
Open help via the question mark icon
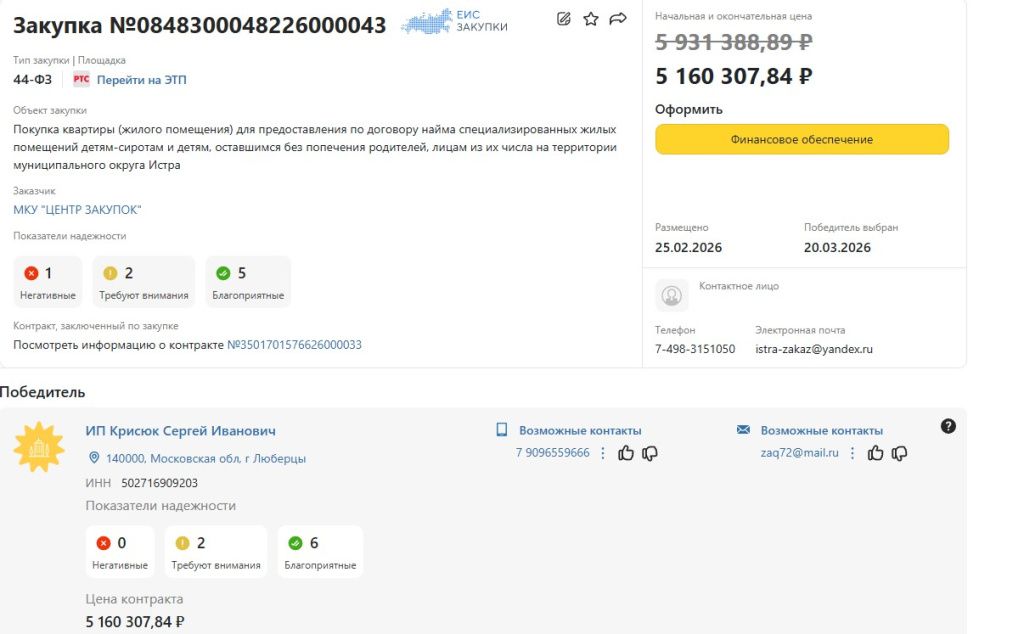[947, 426]
